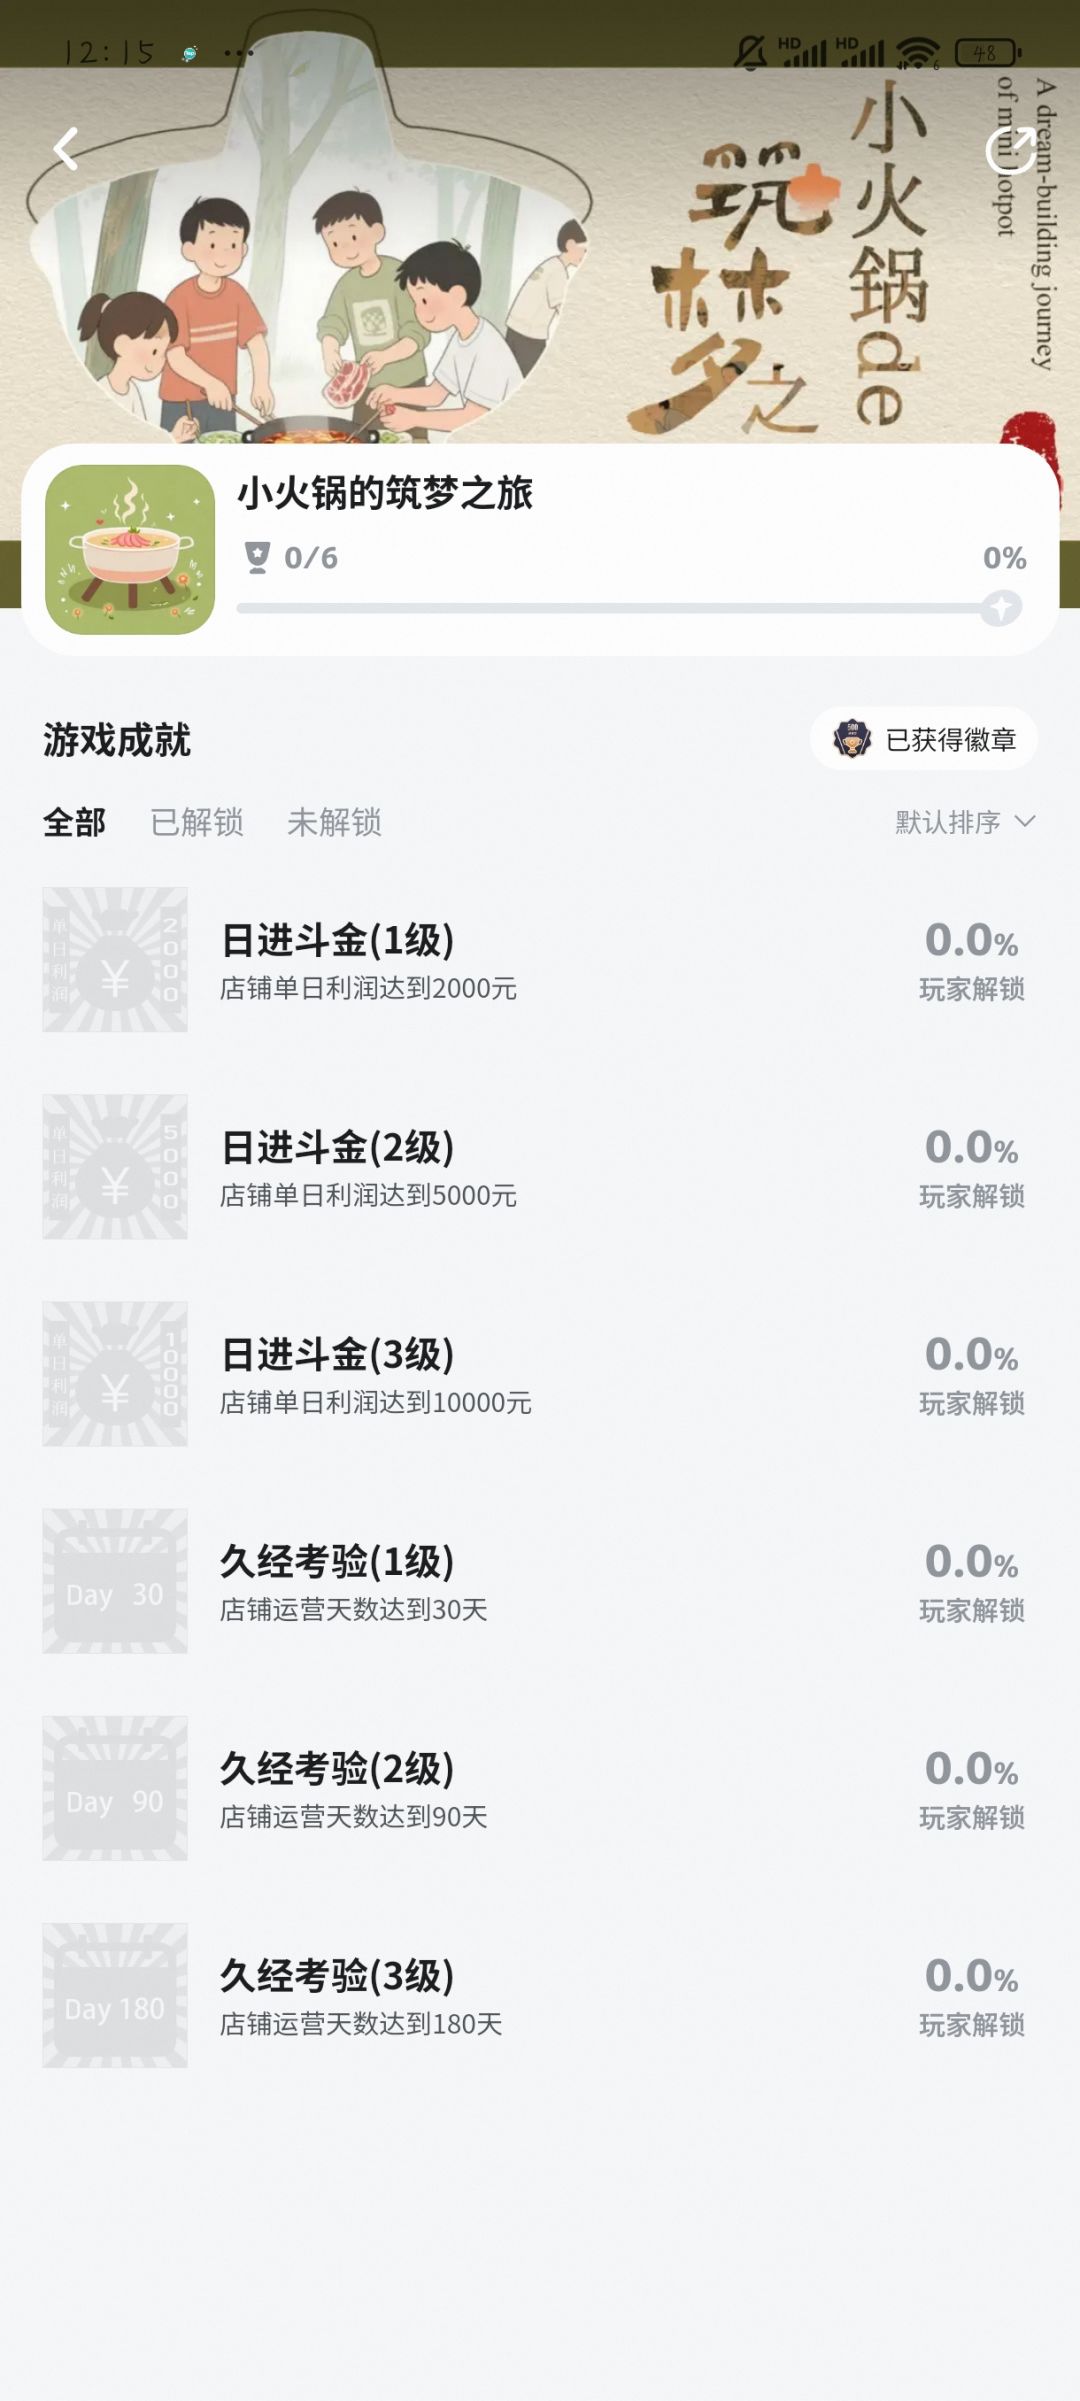This screenshot has width=1080, height=2401.
Task: Tap the star marker at progress bar end
Action: 1001,607
